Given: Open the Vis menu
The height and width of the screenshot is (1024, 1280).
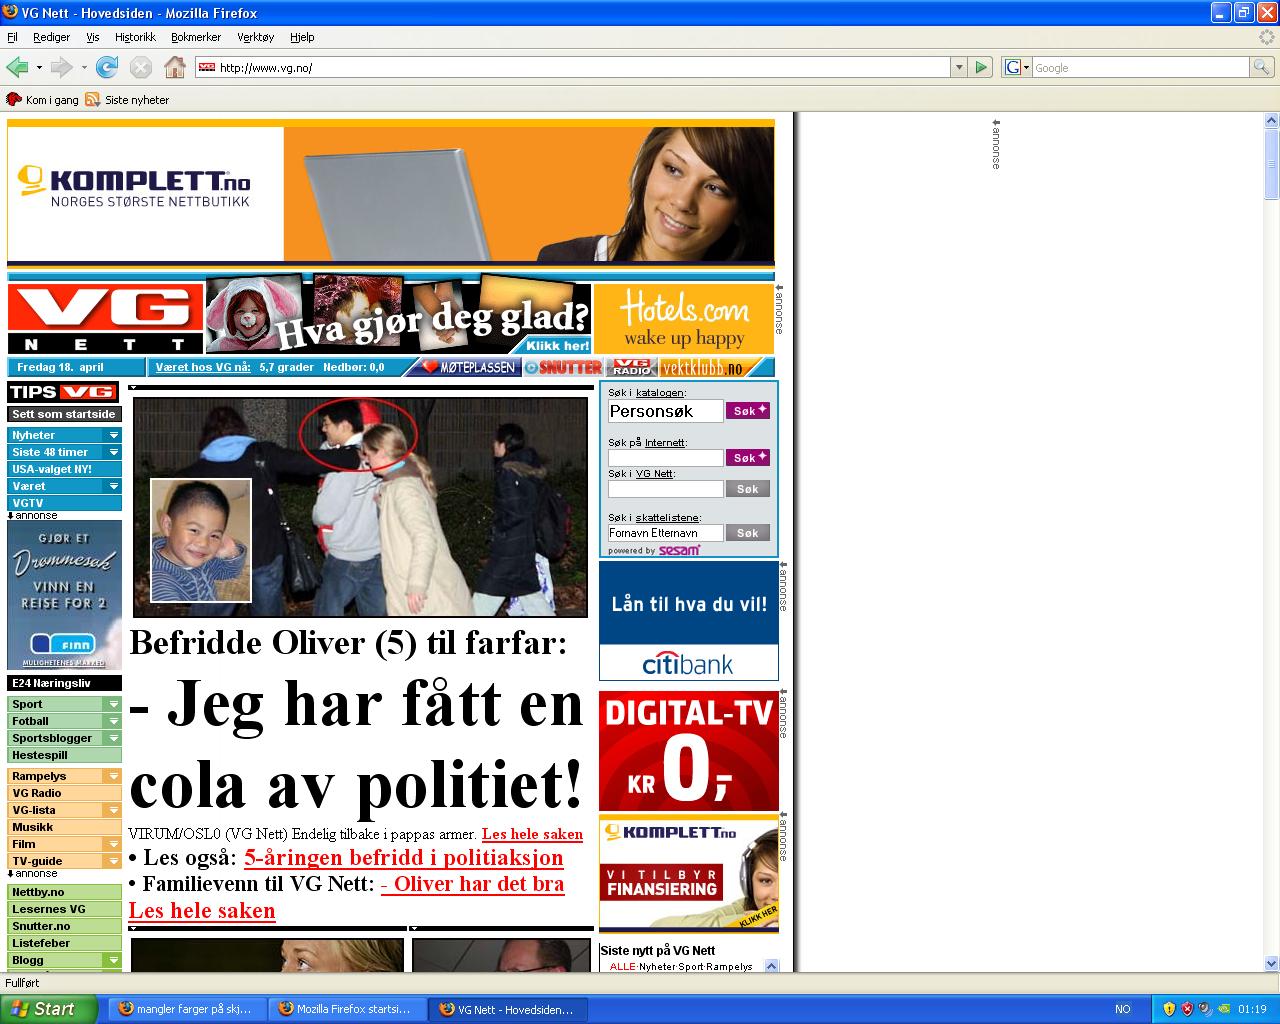Looking at the screenshot, I should point(92,37).
